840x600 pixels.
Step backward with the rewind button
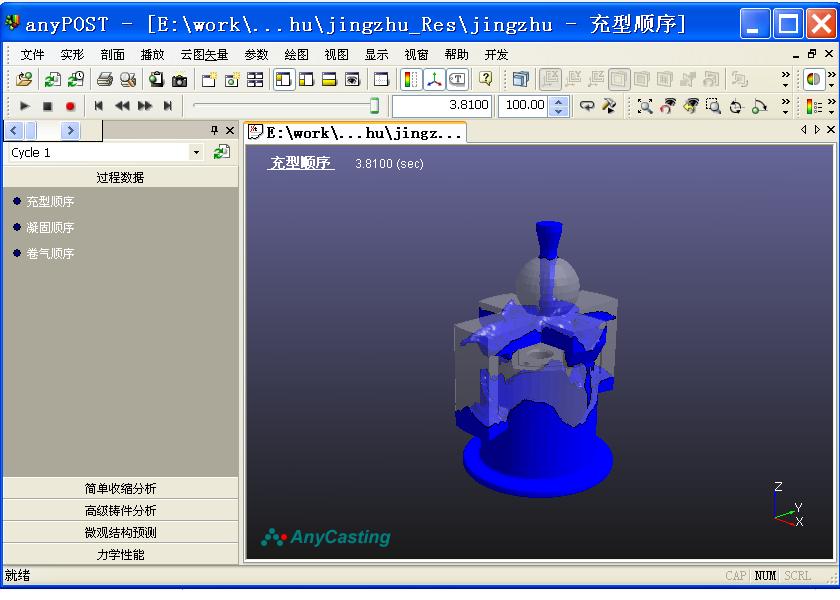(x=122, y=106)
